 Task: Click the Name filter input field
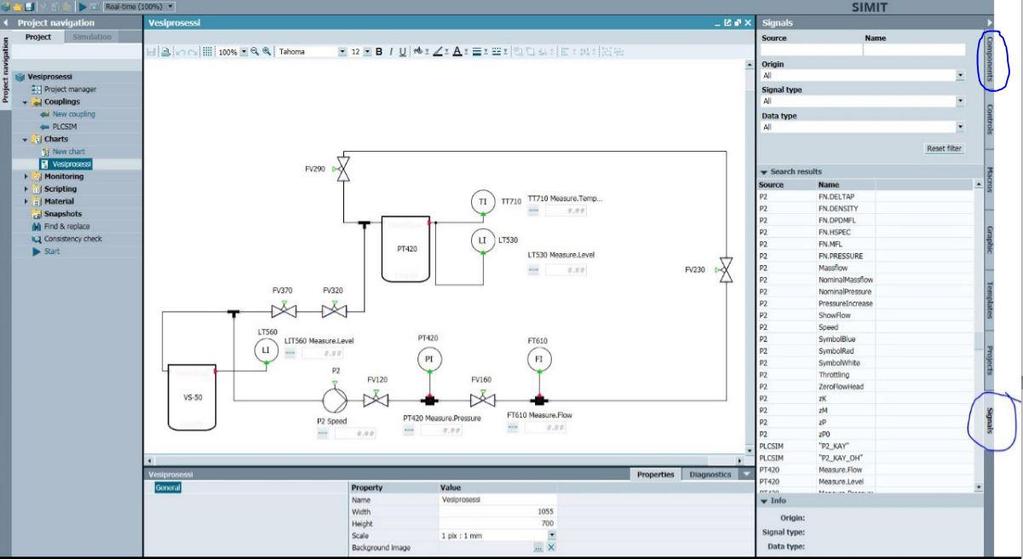point(914,50)
